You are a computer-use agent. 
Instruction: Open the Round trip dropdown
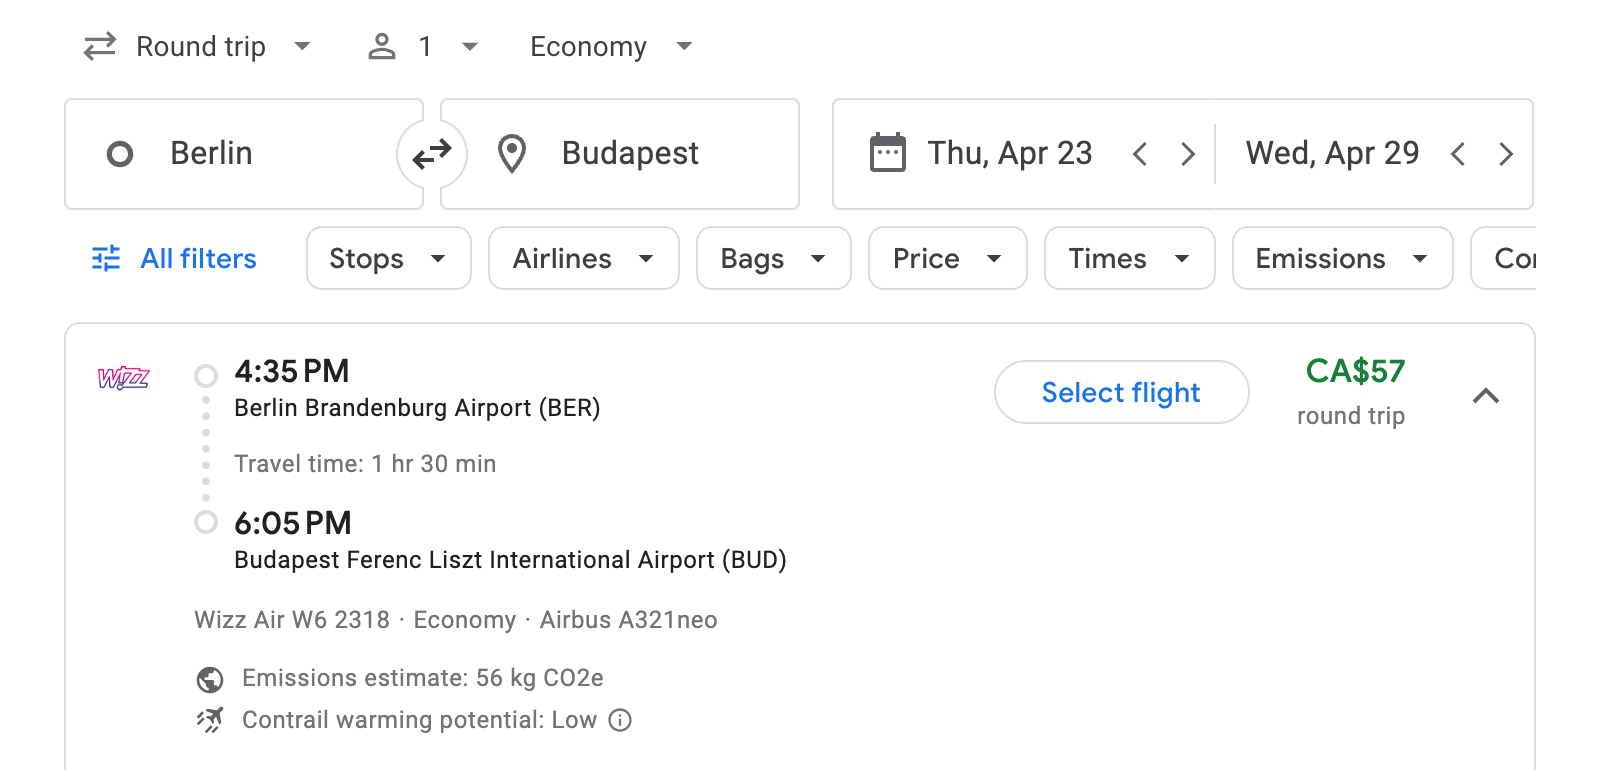[198, 46]
